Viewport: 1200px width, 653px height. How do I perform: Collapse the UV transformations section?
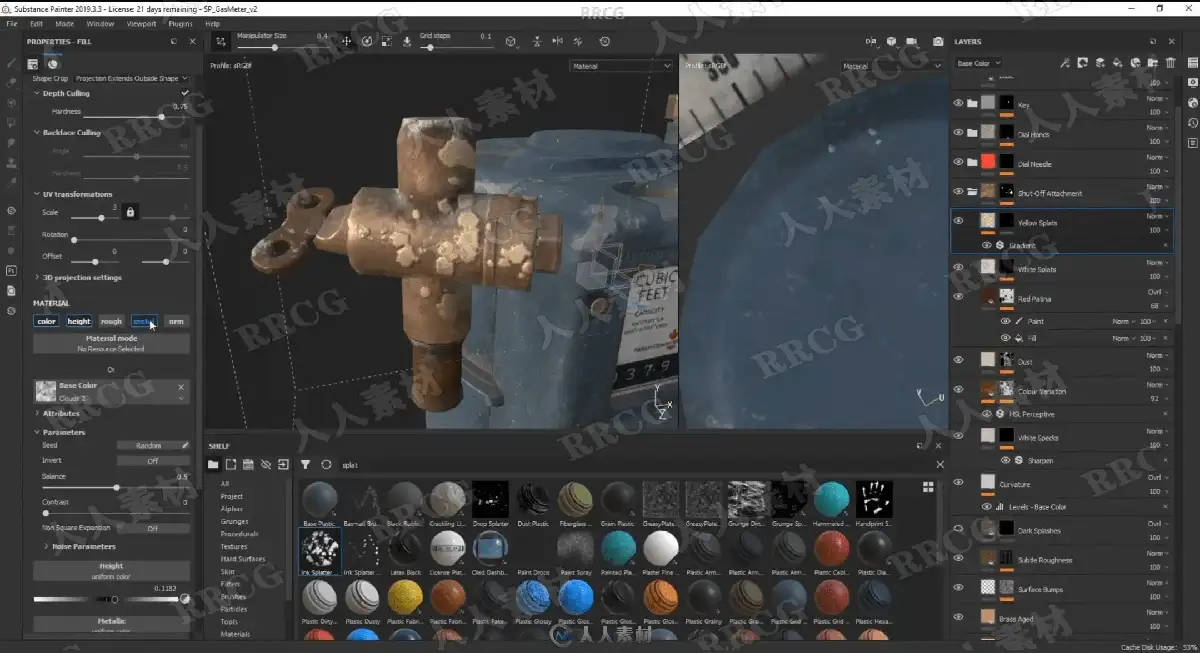pyautogui.click(x=37, y=194)
